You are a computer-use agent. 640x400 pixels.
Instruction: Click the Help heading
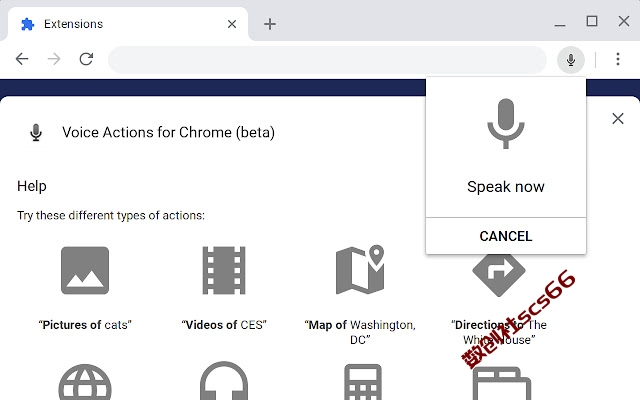pyautogui.click(x=32, y=186)
